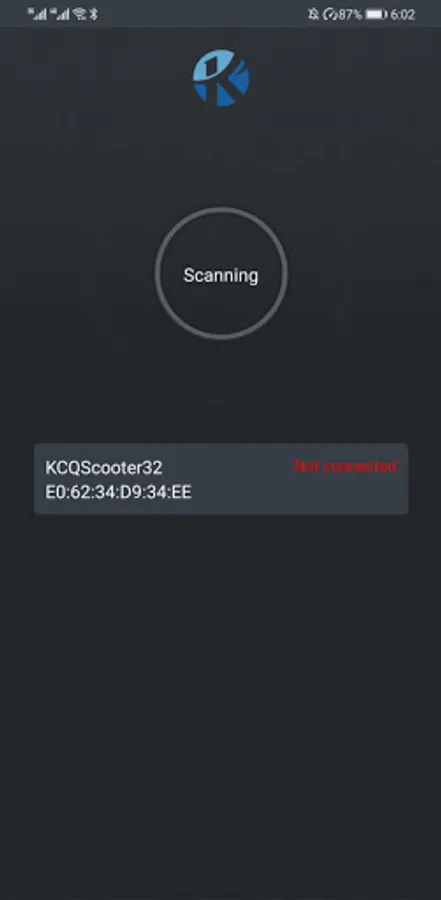Tap empty area below the device list
The width and height of the screenshot is (441, 900).
click(x=221, y=689)
